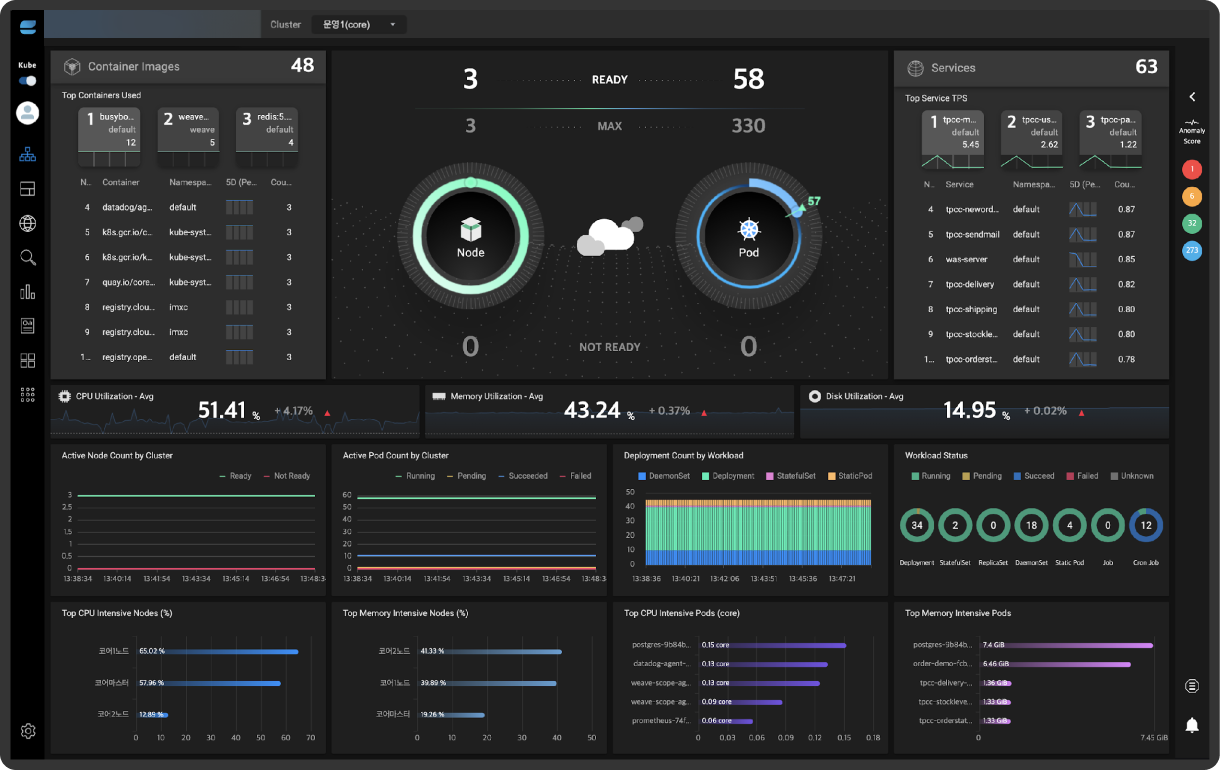This screenshot has width=1220, height=770.
Task: Select the datadog/ag... container row
Action: point(188,207)
